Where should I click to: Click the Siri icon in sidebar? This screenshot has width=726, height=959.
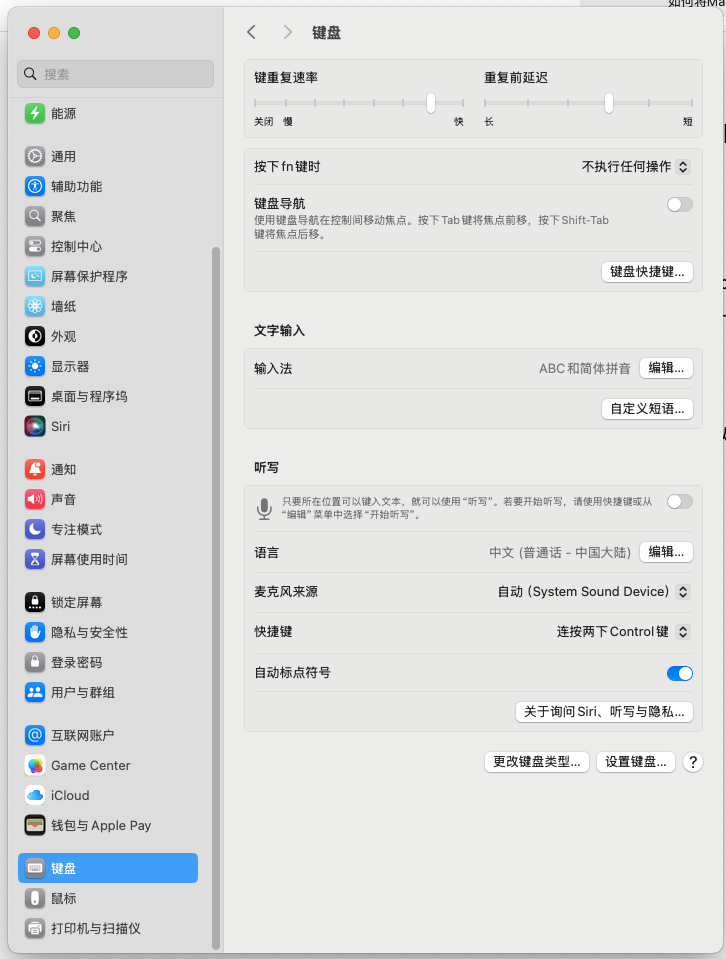coord(35,426)
